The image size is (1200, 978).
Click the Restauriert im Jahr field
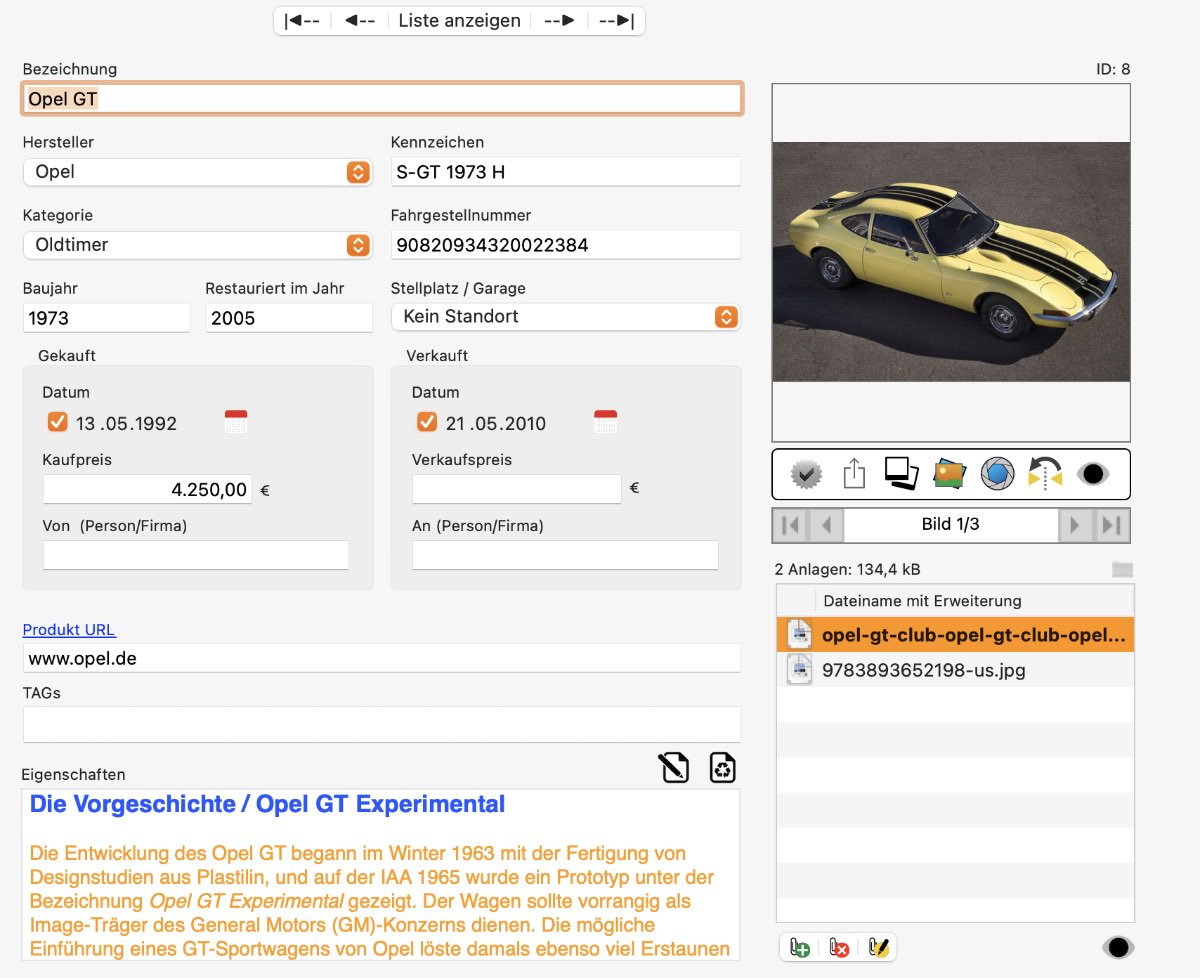[289, 318]
